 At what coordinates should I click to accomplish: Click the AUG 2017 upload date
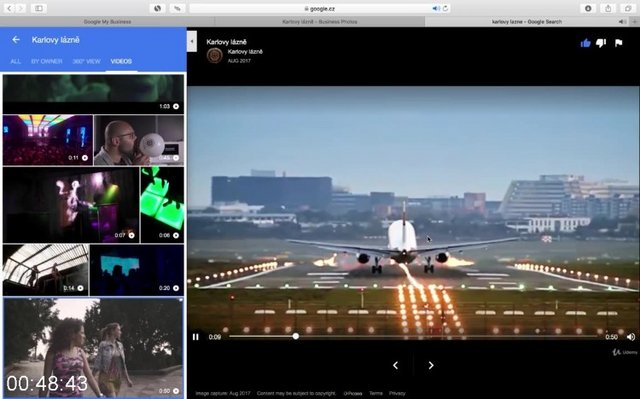(x=239, y=61)
